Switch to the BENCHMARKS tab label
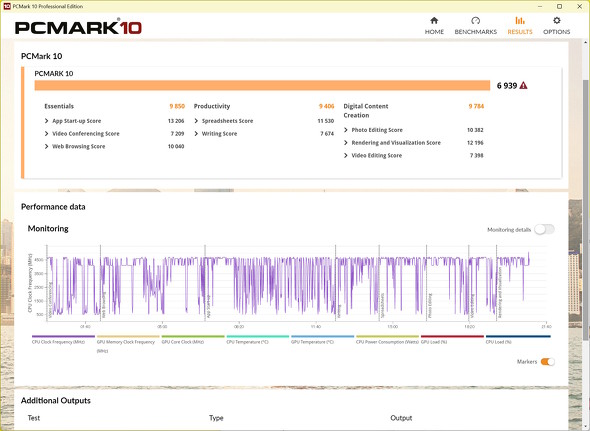 (476, 32)
